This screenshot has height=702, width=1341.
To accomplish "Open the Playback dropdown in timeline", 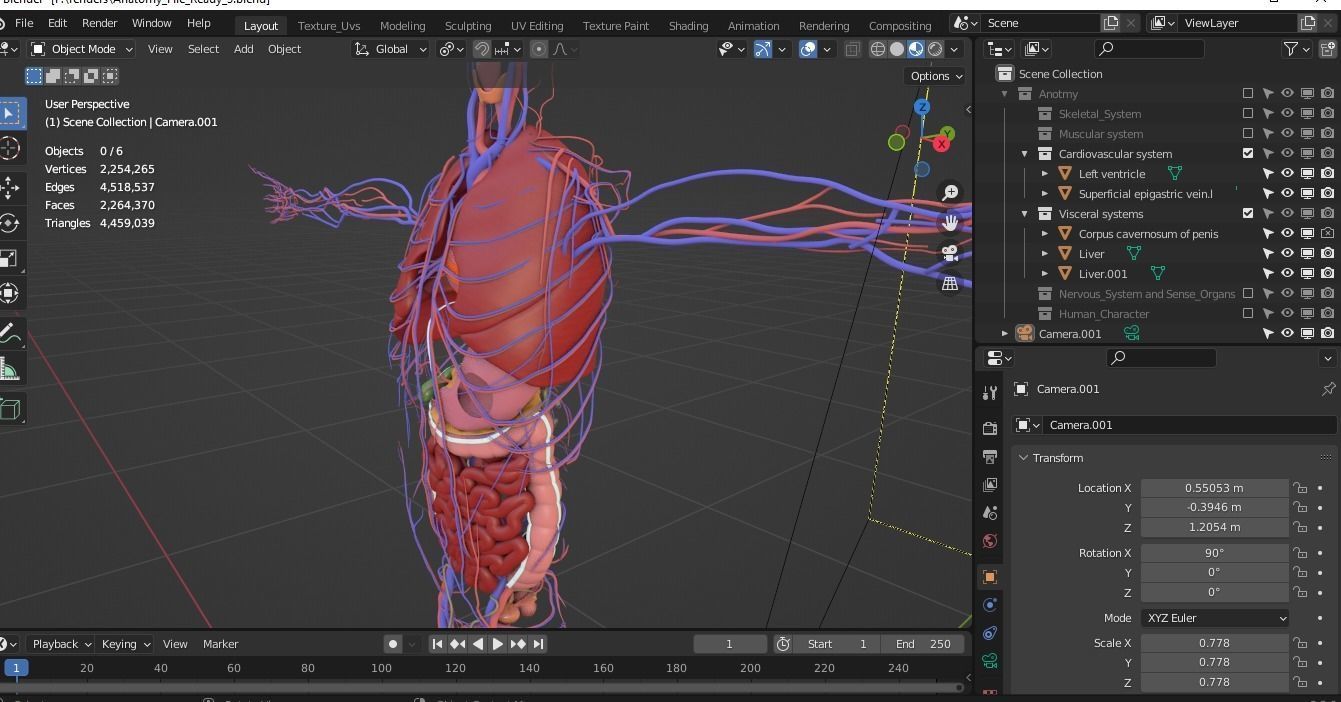I will [61, 644].
